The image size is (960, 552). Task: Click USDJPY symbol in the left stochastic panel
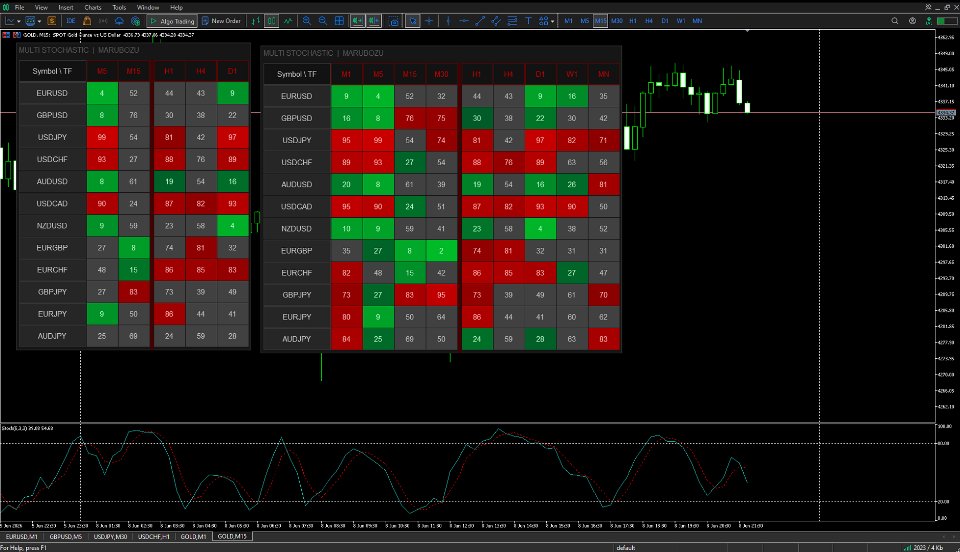click(x=52, y=137)
